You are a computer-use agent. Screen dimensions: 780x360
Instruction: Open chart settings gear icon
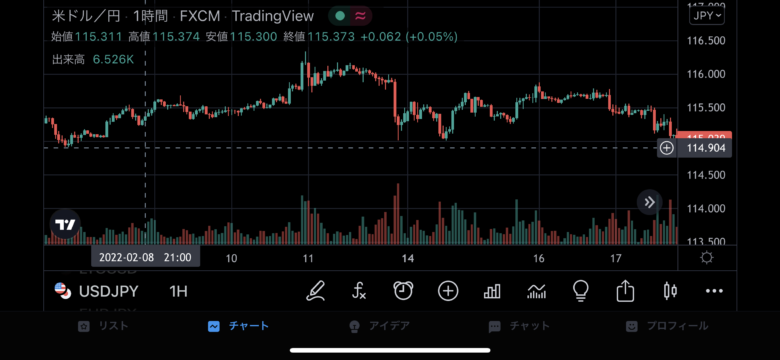[x=706, y=258]
